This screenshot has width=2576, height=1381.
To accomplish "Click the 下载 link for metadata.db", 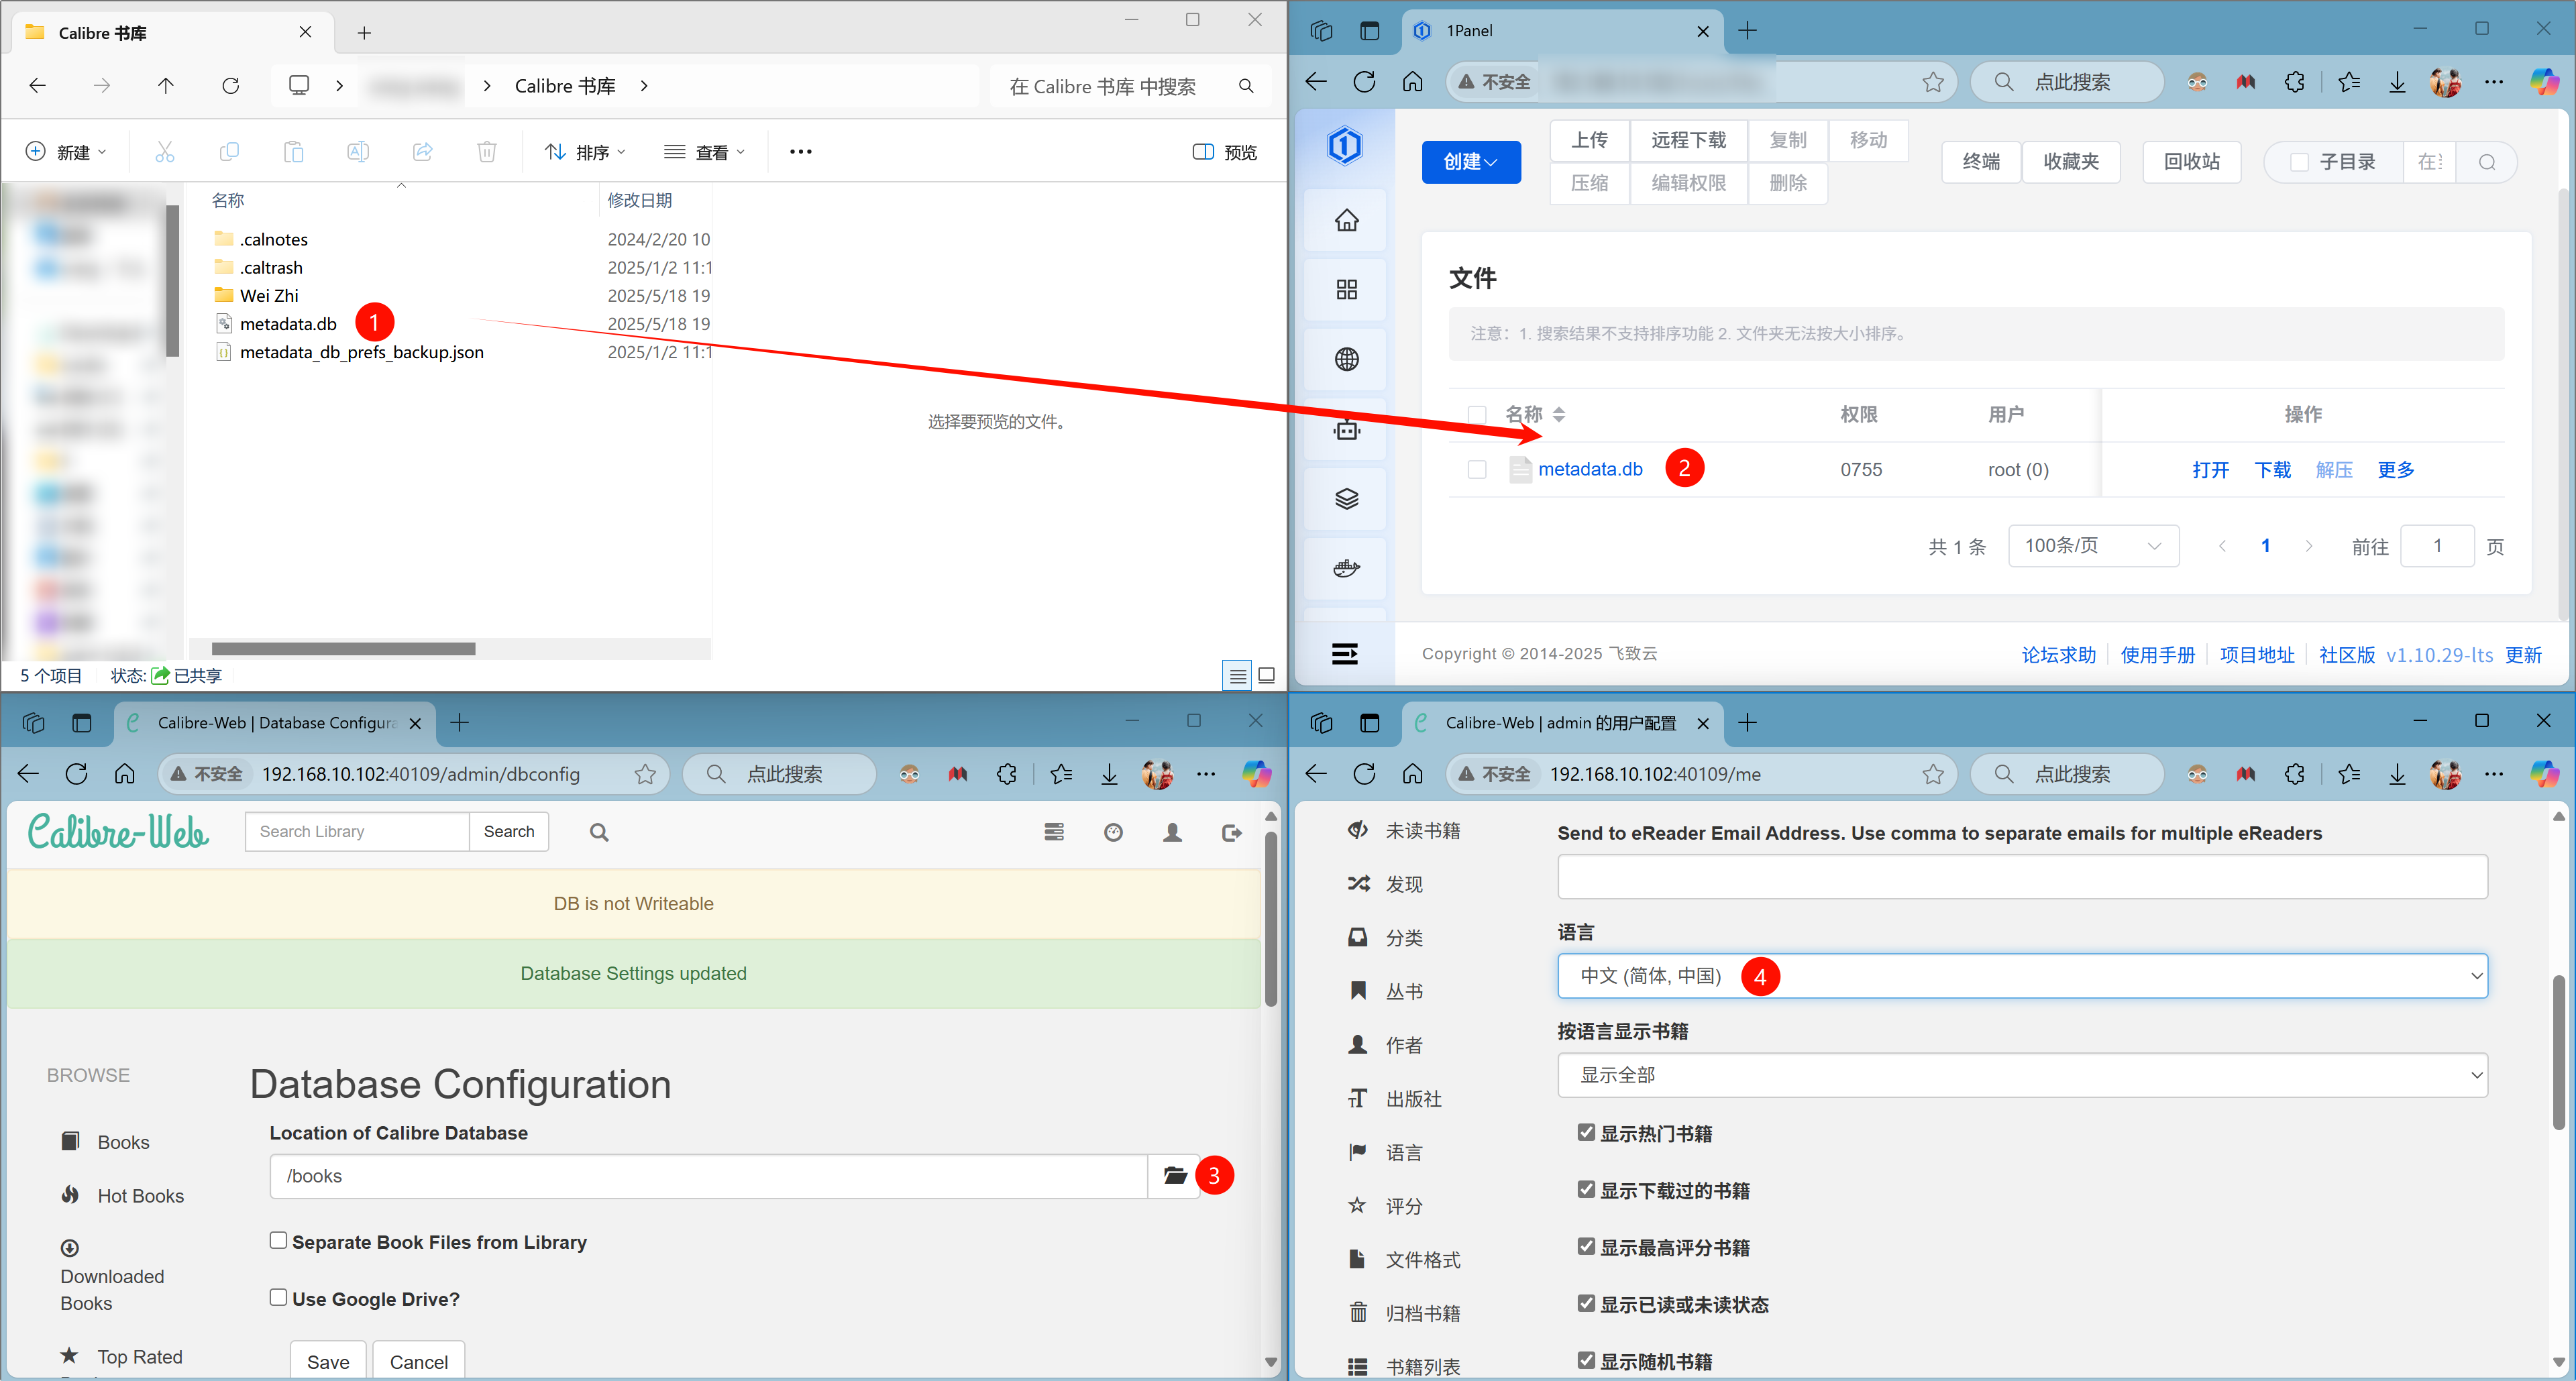I will point(2272,469).
